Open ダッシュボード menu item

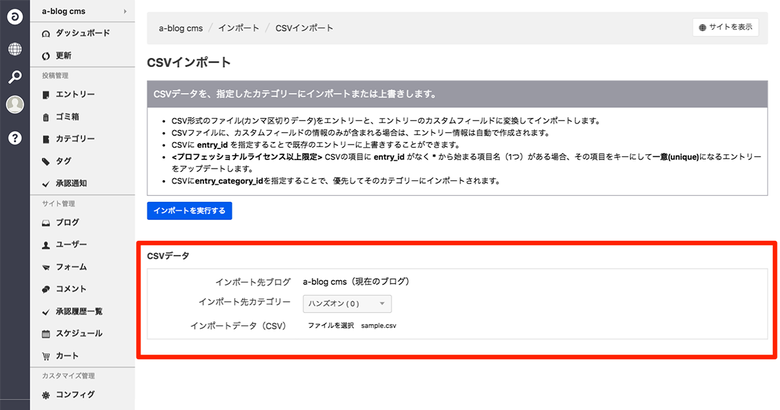coord(83,33)
